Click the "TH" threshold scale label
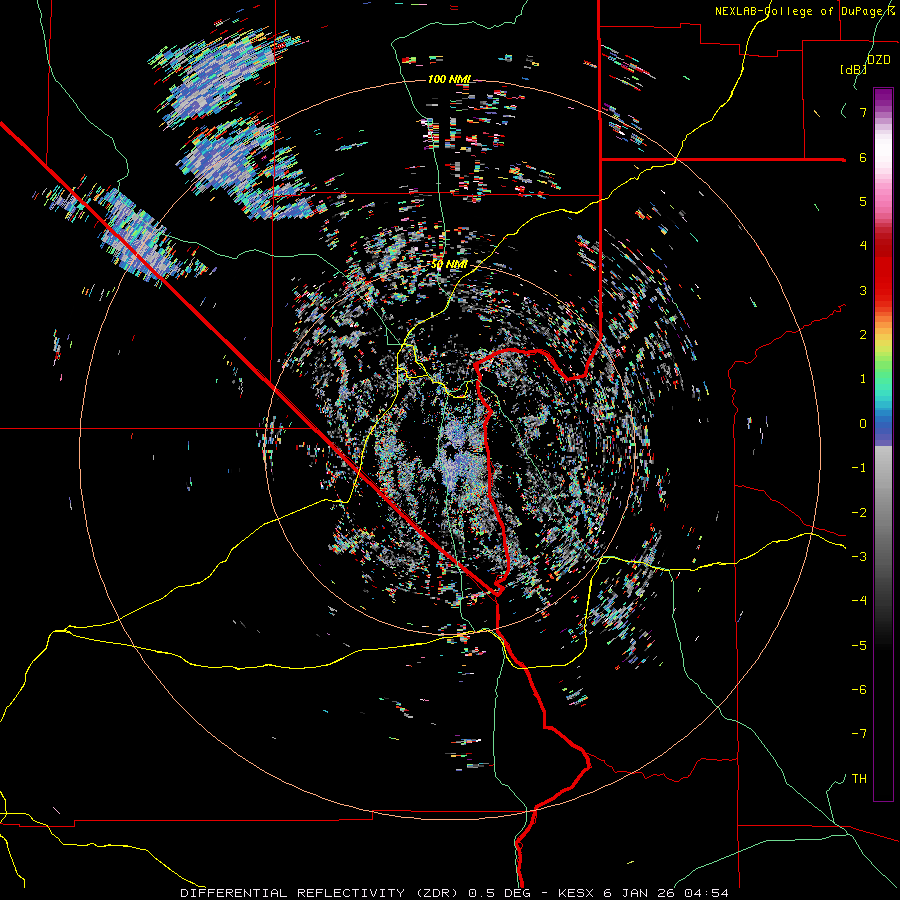 (x=859, y=779)
